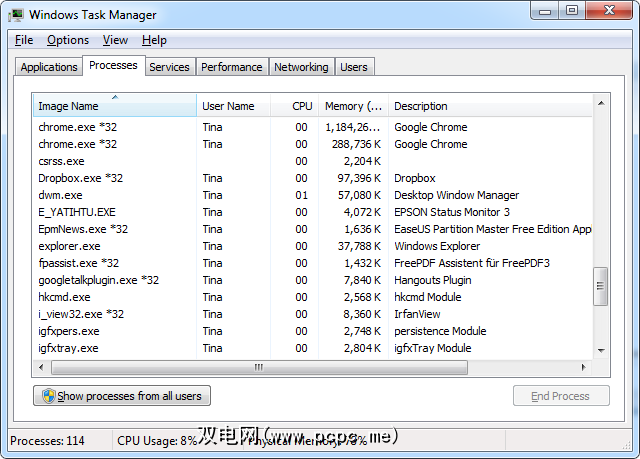
Task: Click the Windows Explorer description
Action: click(437, 246)
